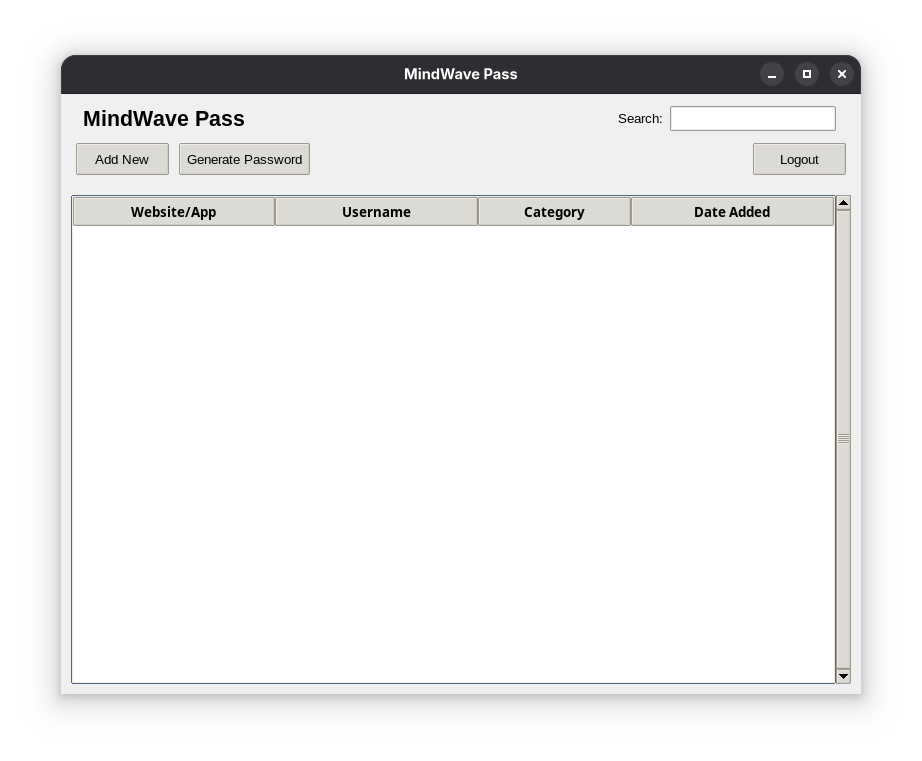Log out using the Logout button
The width and height of the screenshot is (922, 761).
(799, 159)
